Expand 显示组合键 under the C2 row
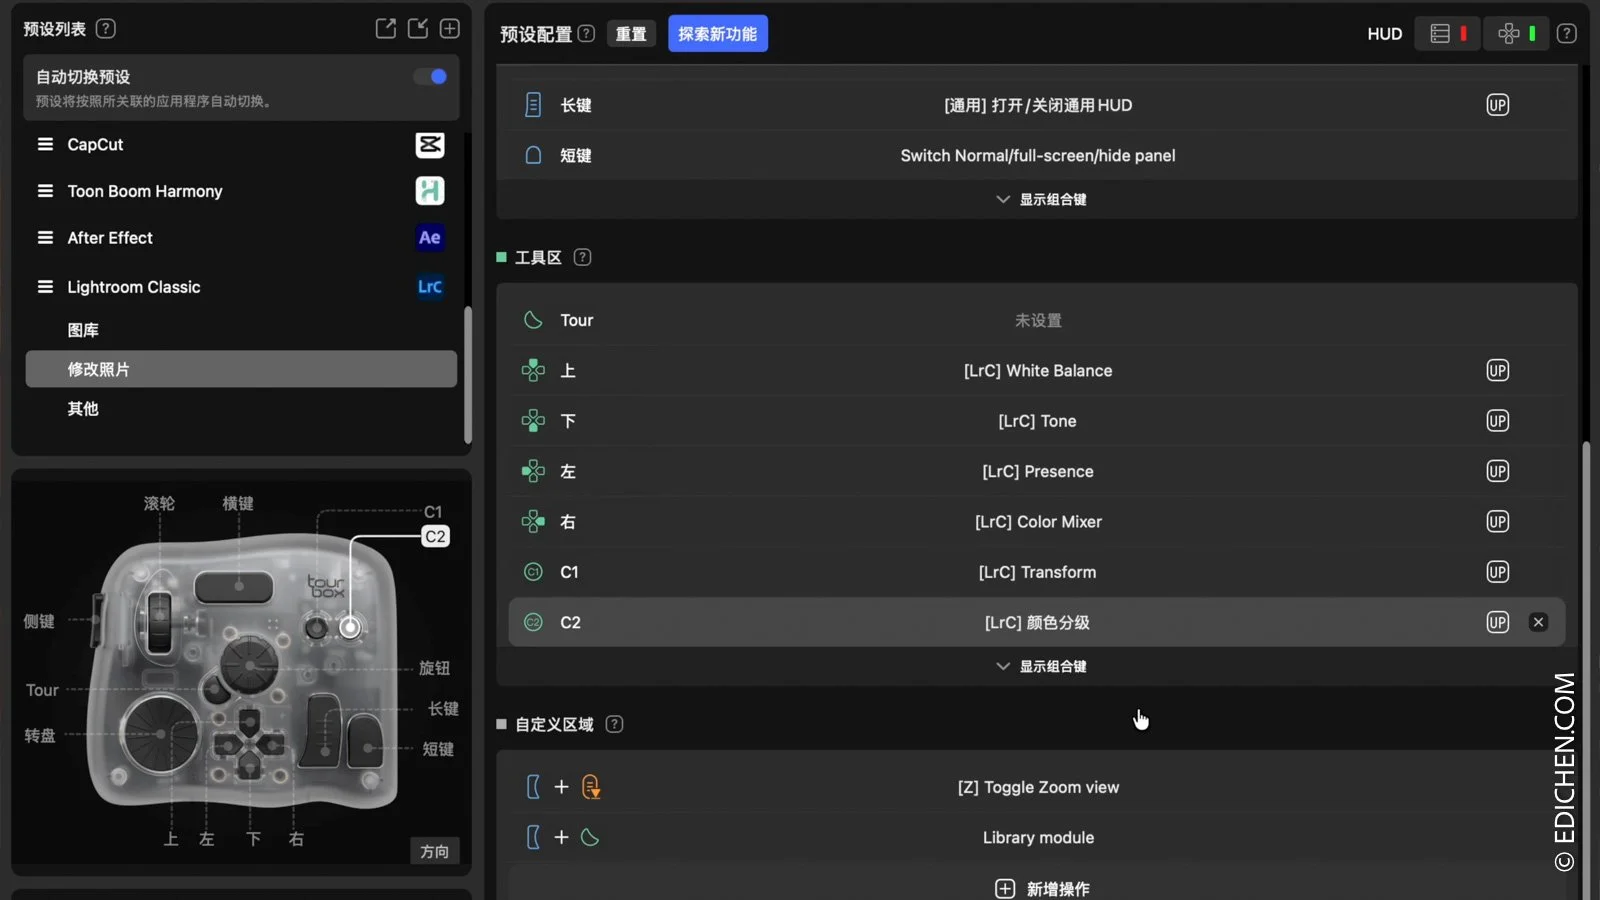 tap(1041, 666)
